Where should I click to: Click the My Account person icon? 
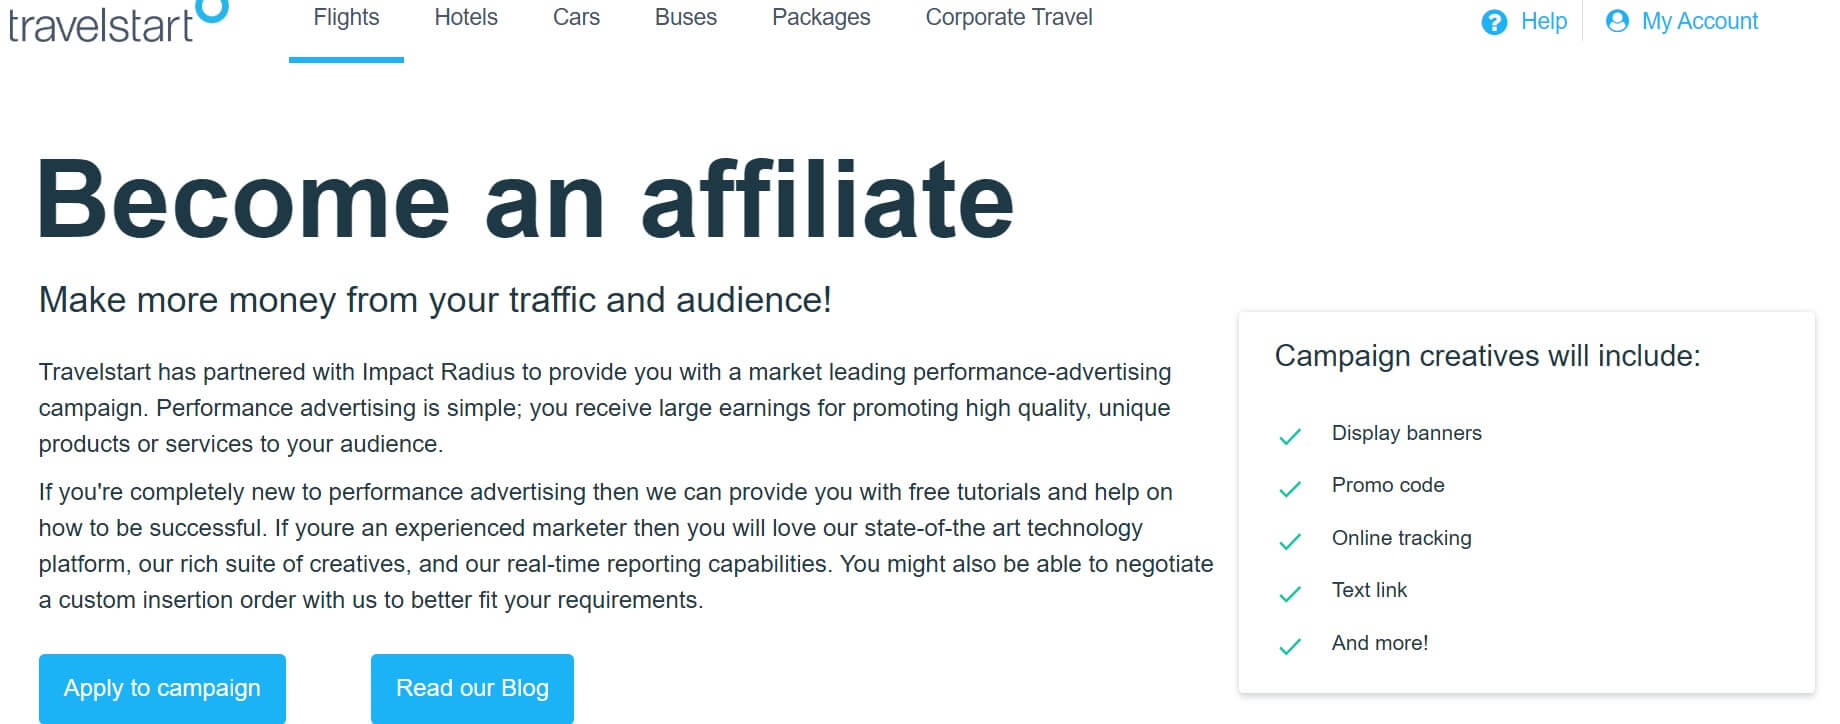click(x=1617, y=21)
